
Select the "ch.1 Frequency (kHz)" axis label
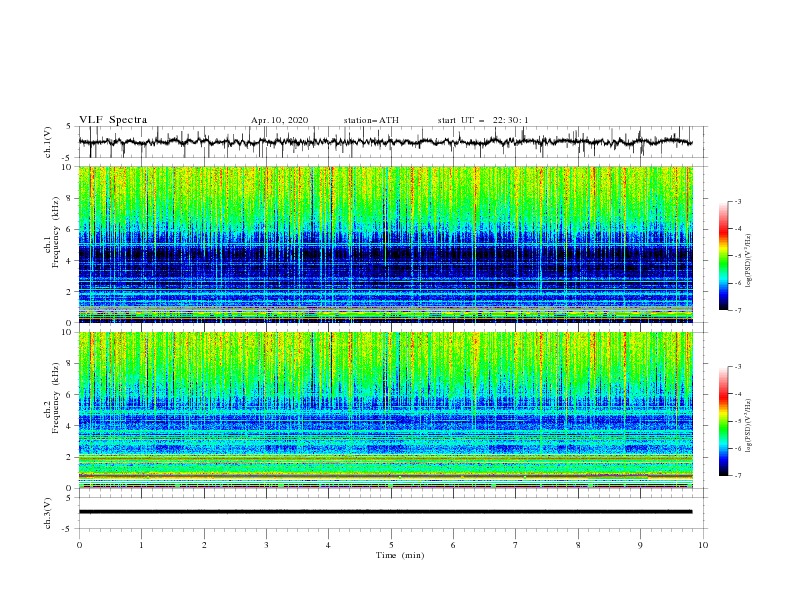52,230
